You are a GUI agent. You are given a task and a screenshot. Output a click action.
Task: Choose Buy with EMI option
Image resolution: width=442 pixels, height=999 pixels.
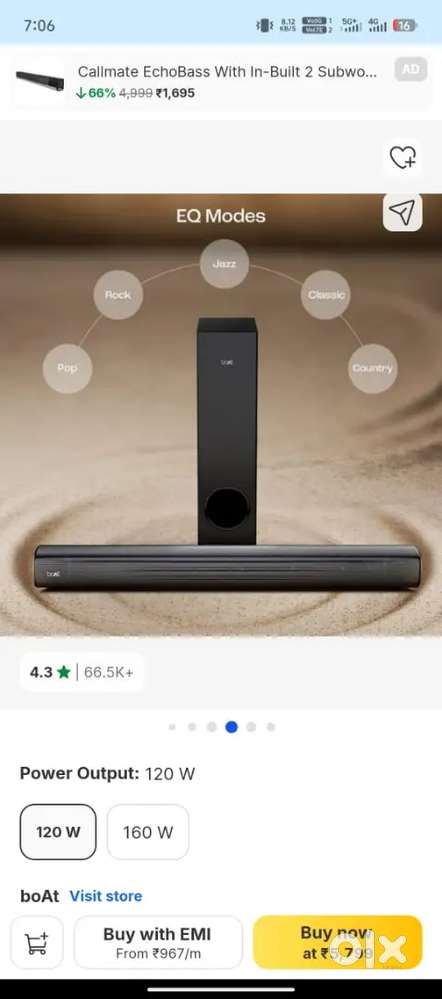tap(158, 942)
